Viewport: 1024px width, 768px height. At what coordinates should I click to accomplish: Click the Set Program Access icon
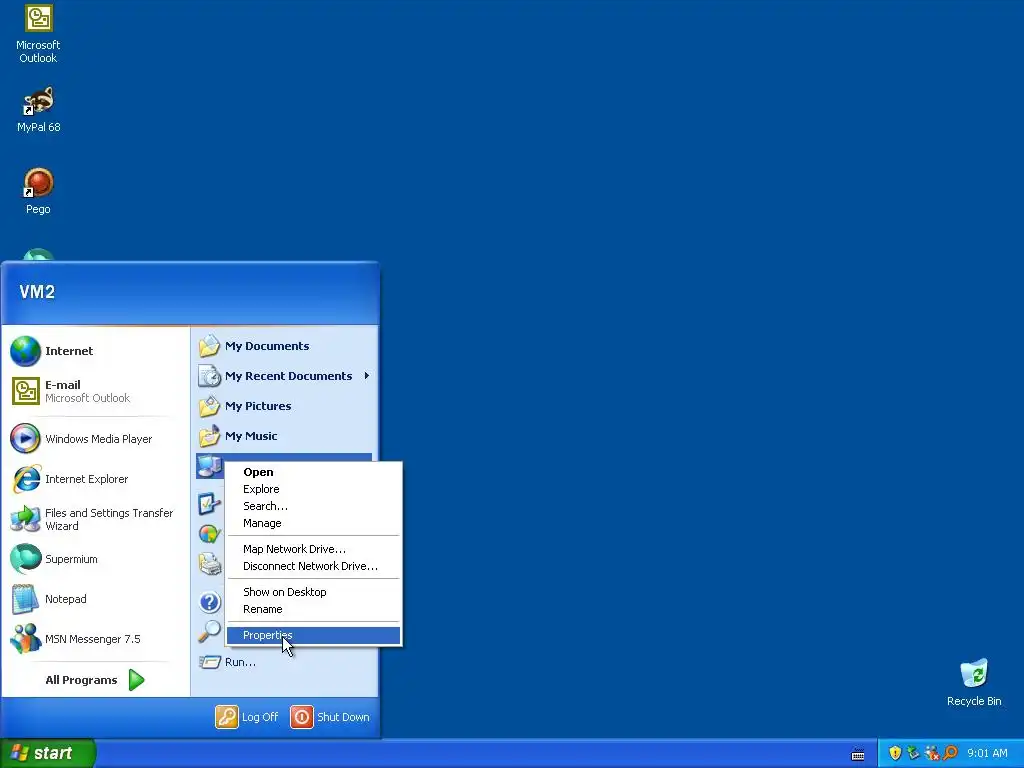pos(210,534)
